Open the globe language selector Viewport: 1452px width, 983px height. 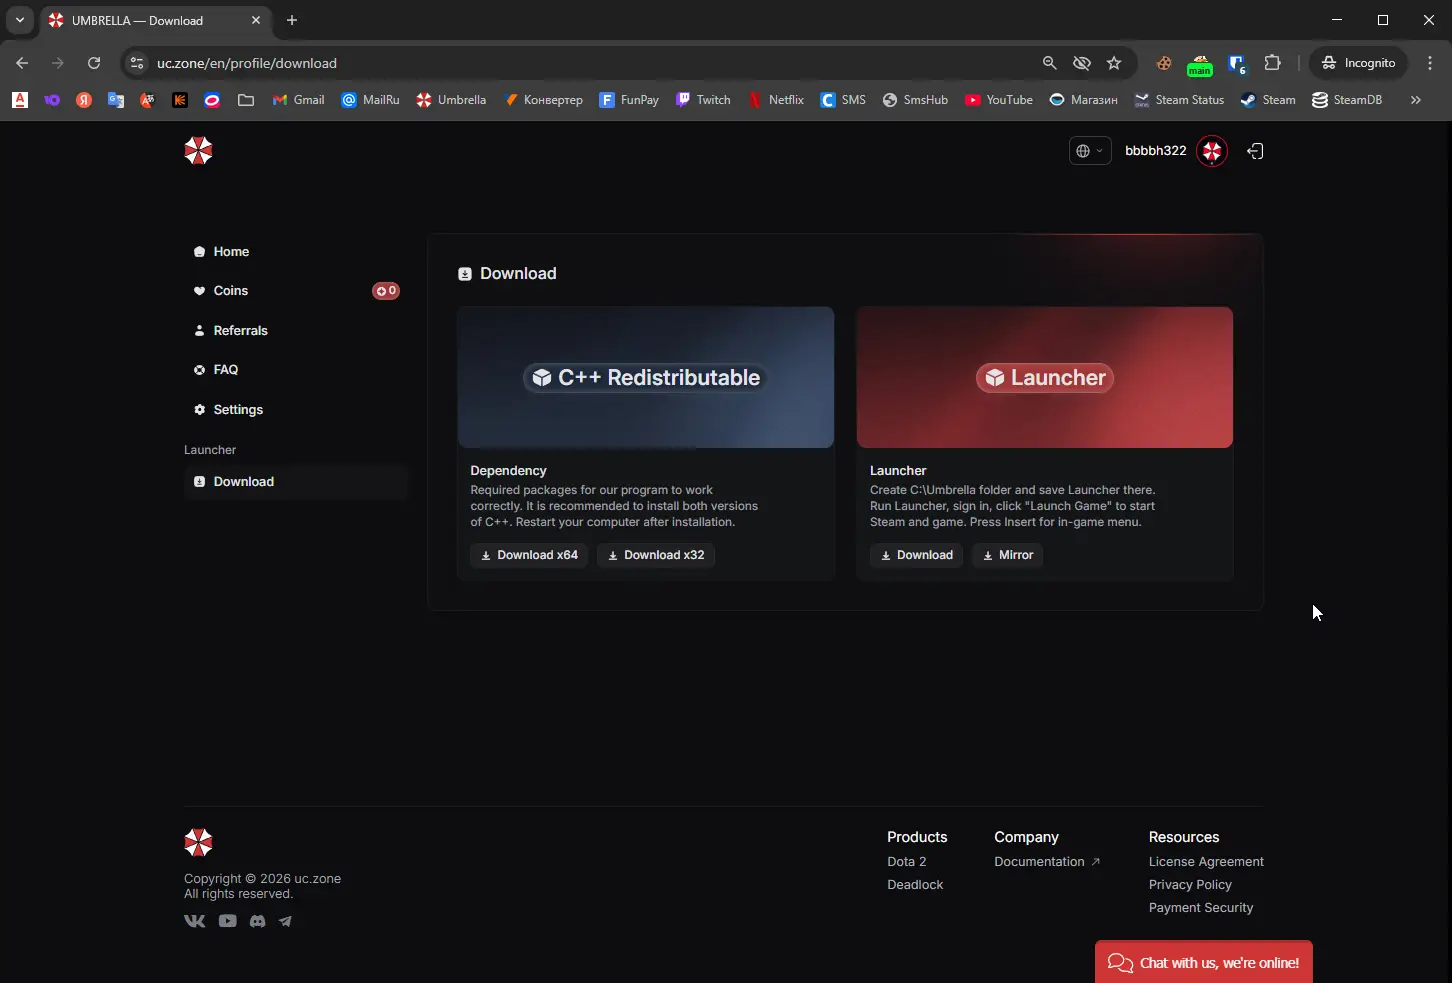pos(1089,151)
